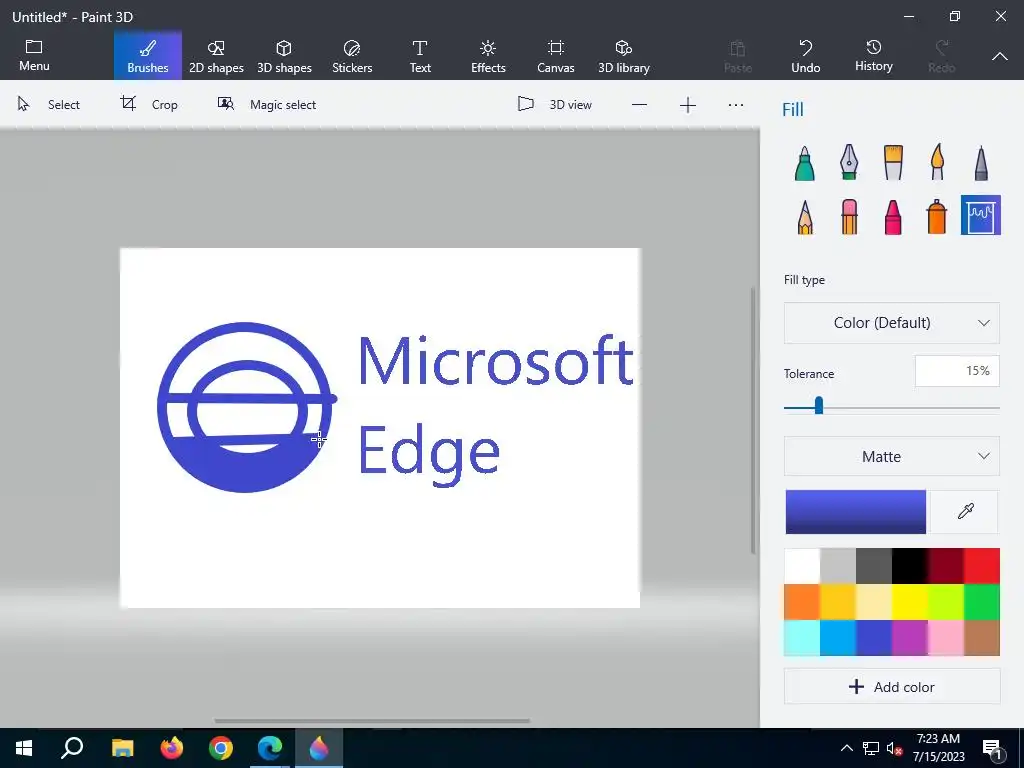The height and width of the screenshot is (768, 1024).
Task: Select the Oil brush
Action: click(893, 163)
